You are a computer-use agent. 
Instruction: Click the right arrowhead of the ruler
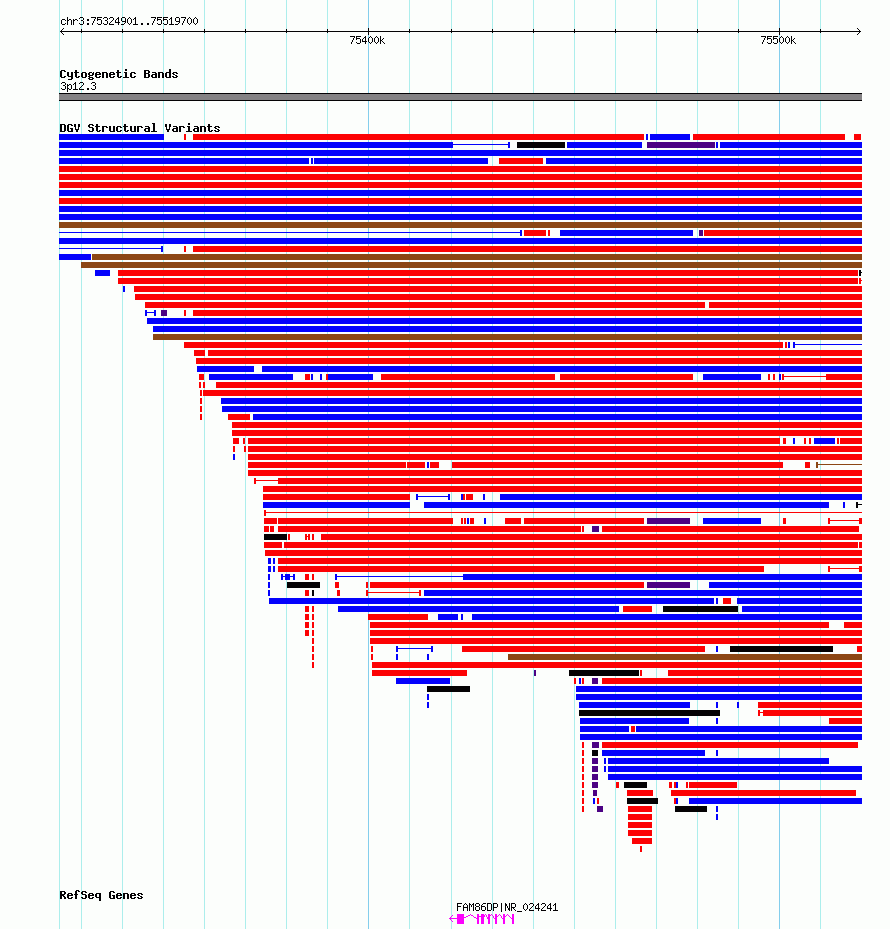click(859, 31)
